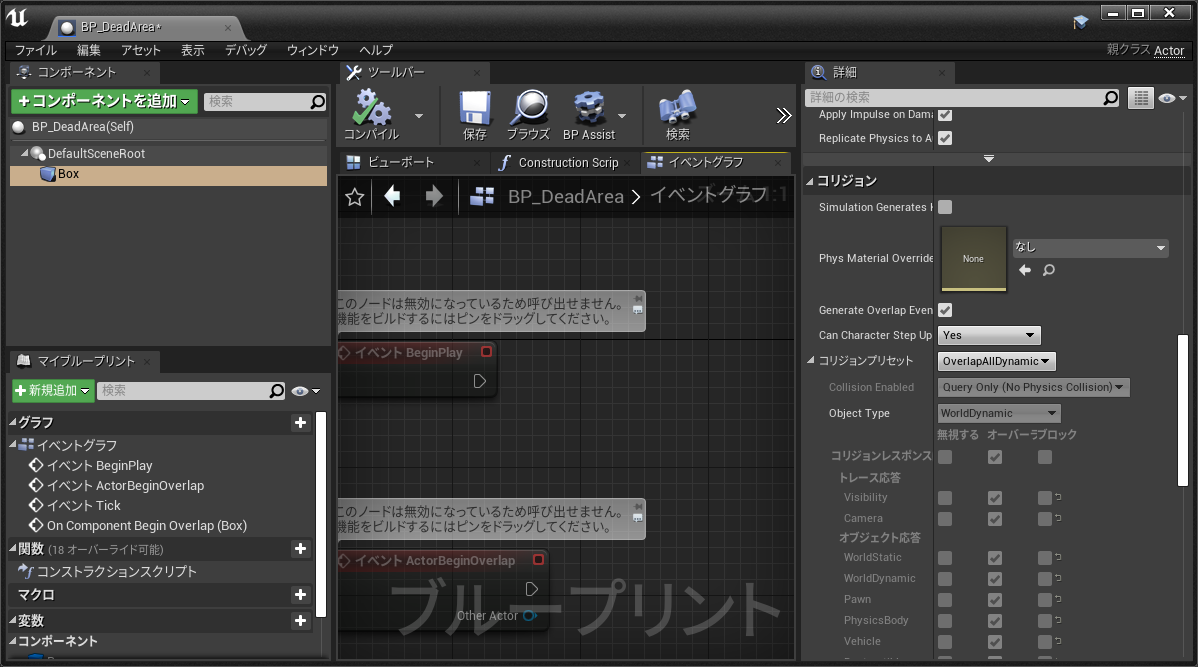Toggle favorite star in graph header
The width and height of the screenshot is (1198, 667).
[355, 197]
